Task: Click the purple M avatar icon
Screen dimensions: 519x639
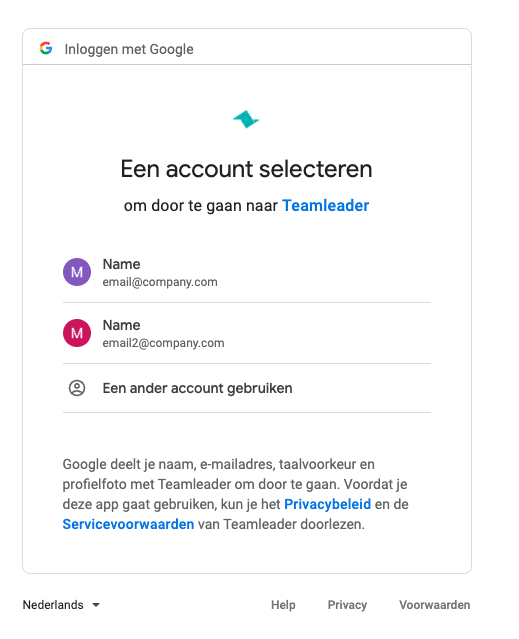Action: click(x=77, y=272)
